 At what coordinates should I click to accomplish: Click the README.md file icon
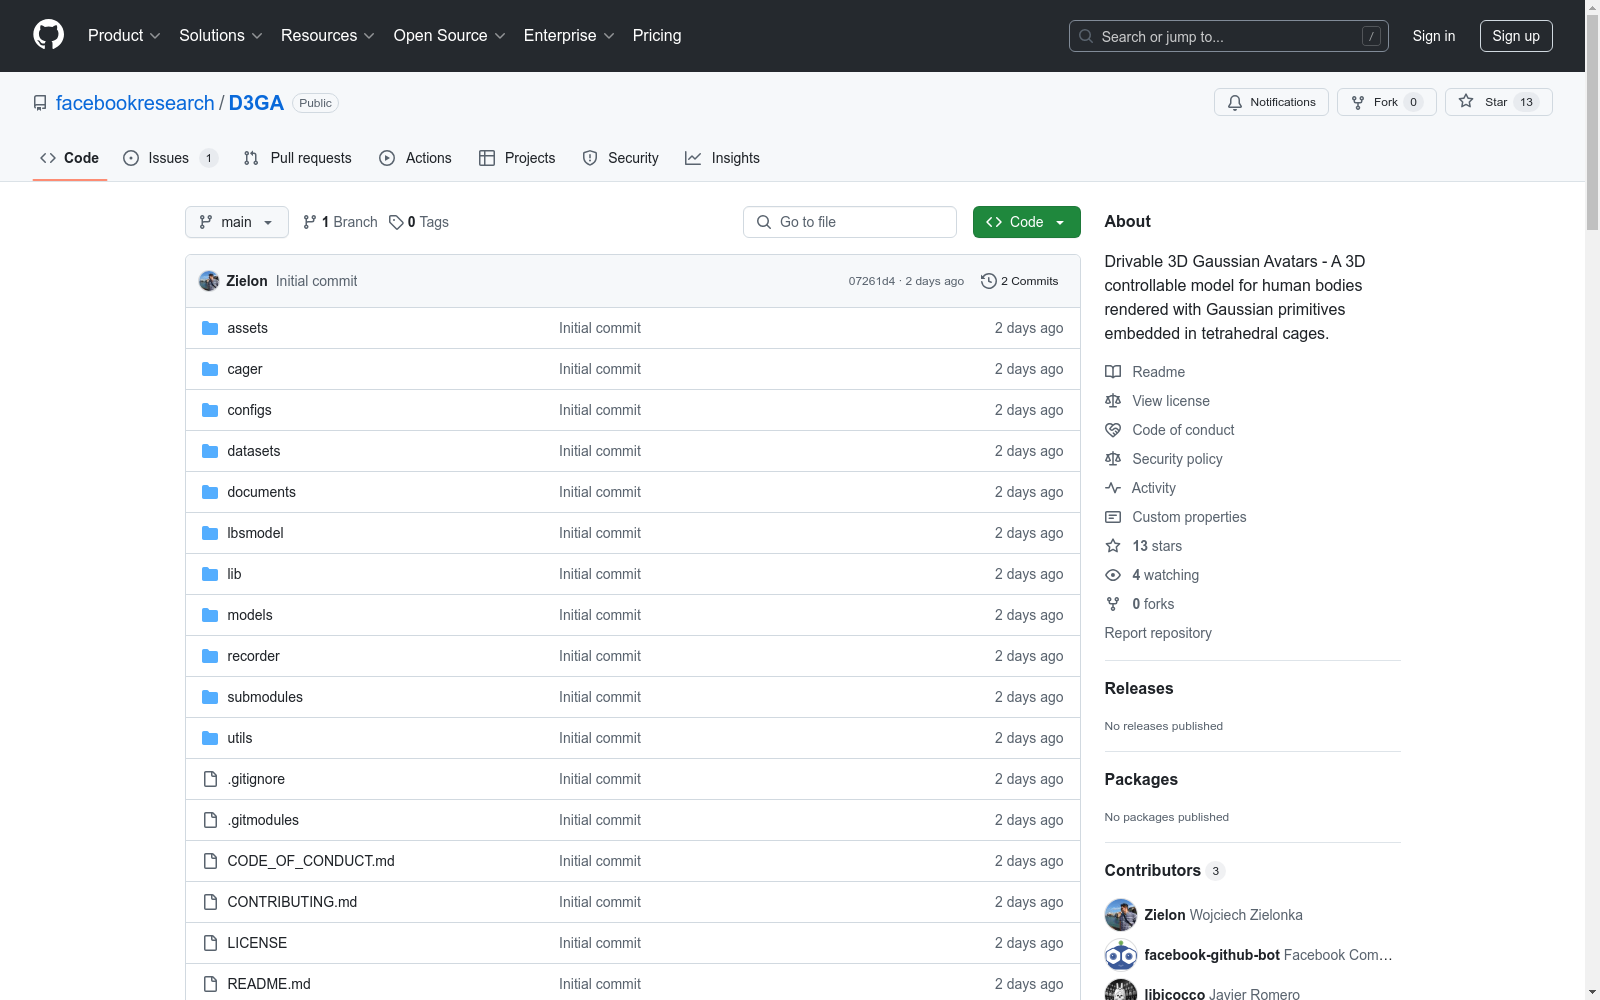(210, 984)
